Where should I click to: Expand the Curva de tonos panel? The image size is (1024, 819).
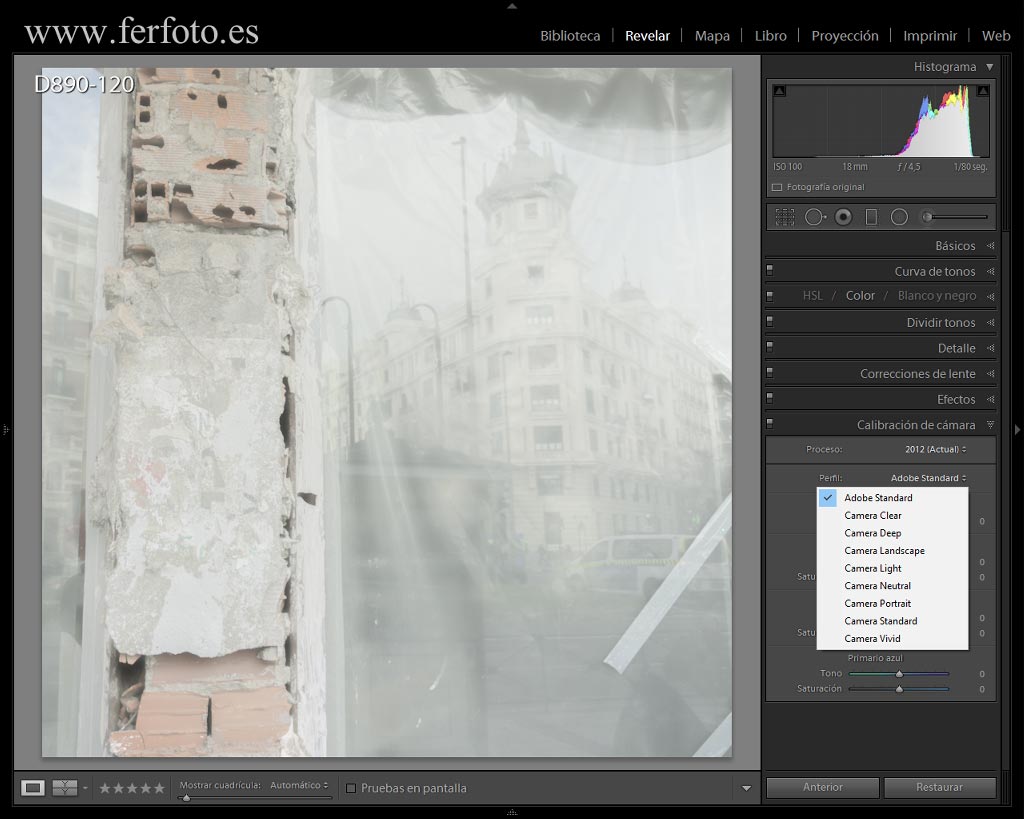[990, 271]
